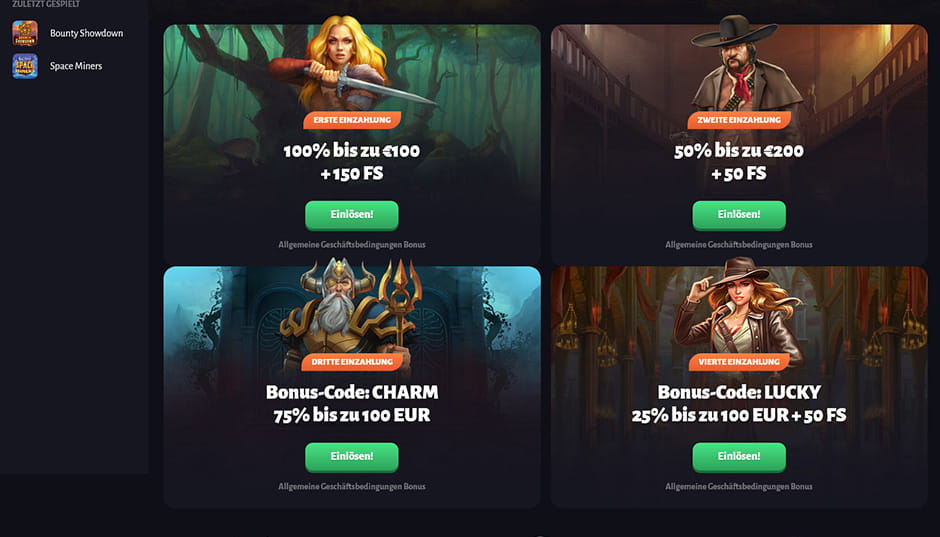The height and width of the screenshot is (537, 940).
Task: Select Bounty Showdown from recently played
Action: [86, 33]
